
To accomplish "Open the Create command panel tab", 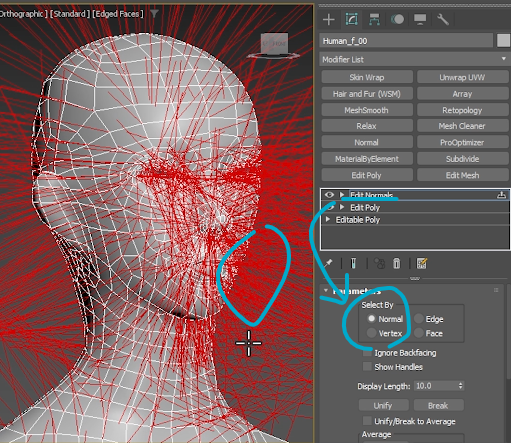I will [329, 19].
